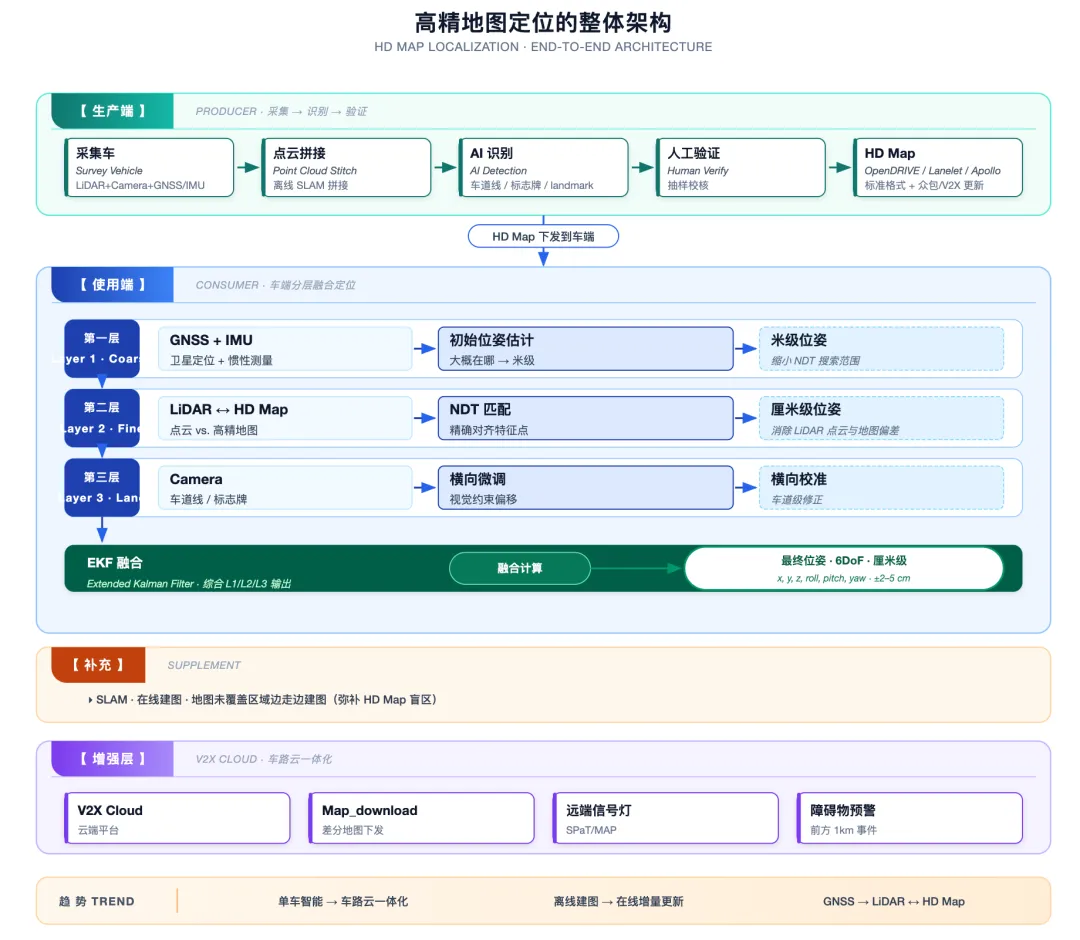Click the AI 识别 detection box
The width and height of the screenshot is (1080, 940).
pos(543,167)
